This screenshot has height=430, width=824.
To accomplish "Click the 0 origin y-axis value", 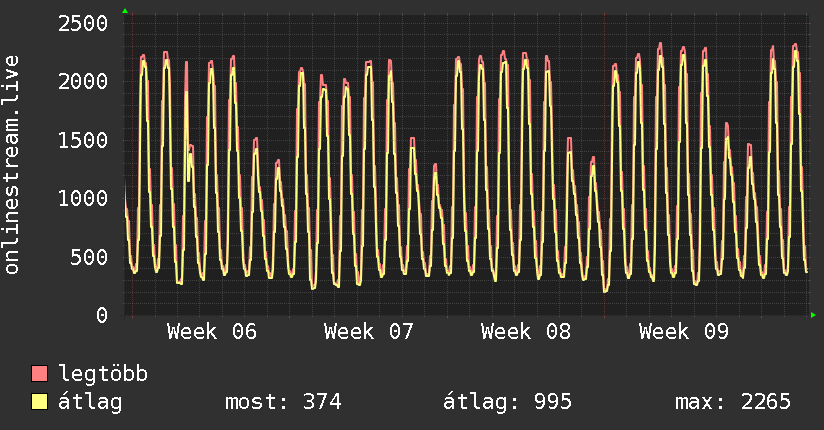I will 101,315.
